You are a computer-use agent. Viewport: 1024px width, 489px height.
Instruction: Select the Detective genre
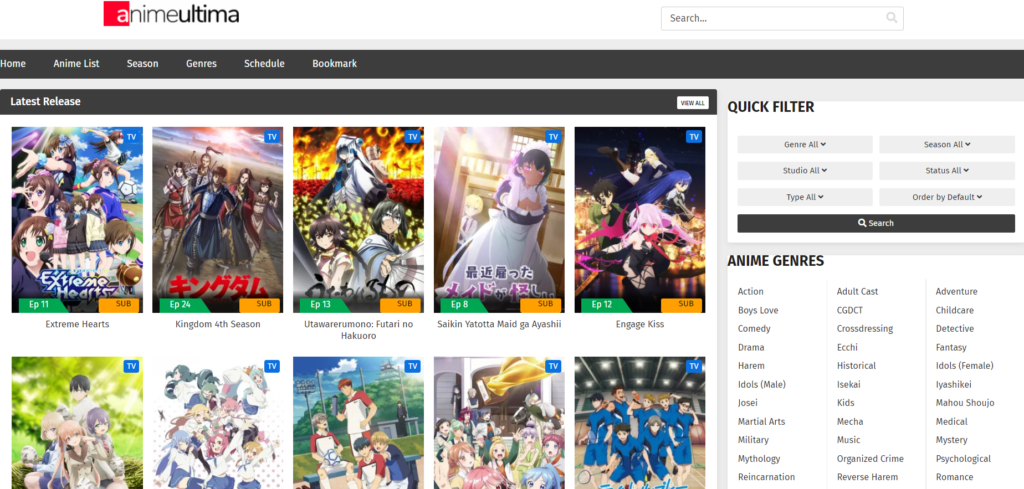[x=954, y=328]
